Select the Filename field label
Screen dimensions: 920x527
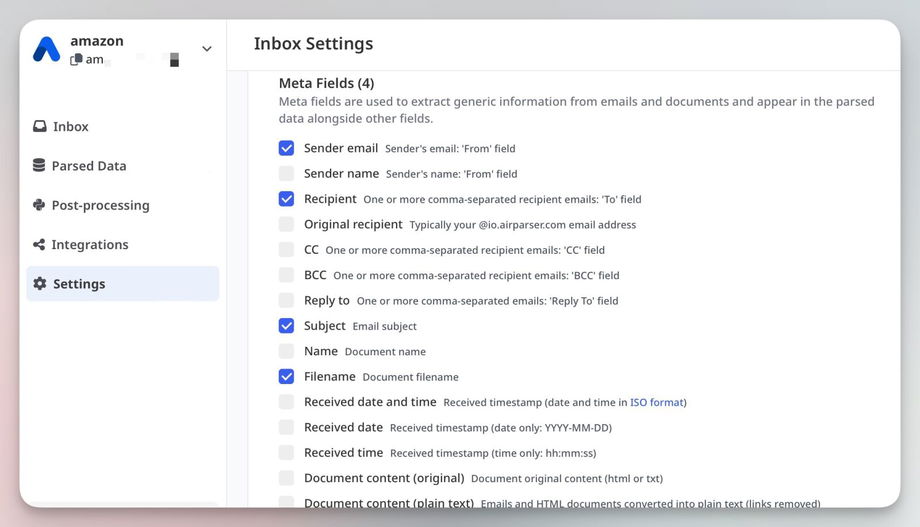click(x=330, y=377)
